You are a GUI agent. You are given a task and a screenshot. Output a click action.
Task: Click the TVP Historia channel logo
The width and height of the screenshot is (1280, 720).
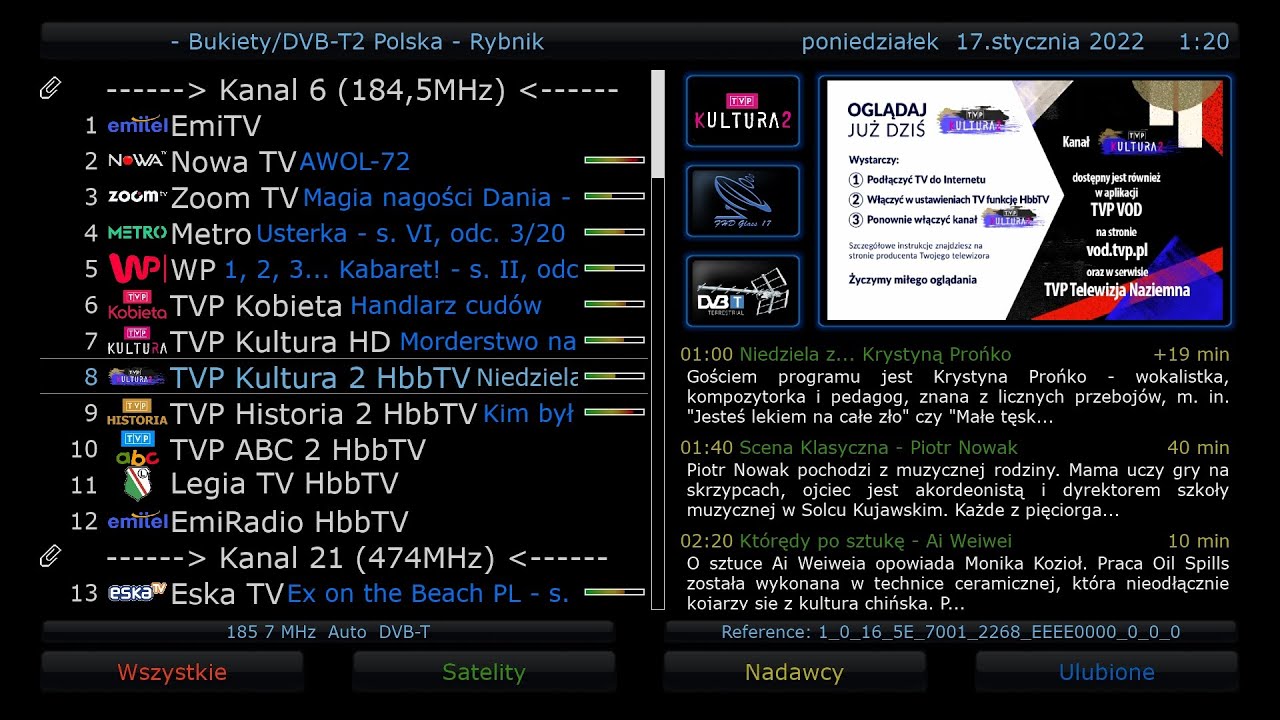point(137,413)
